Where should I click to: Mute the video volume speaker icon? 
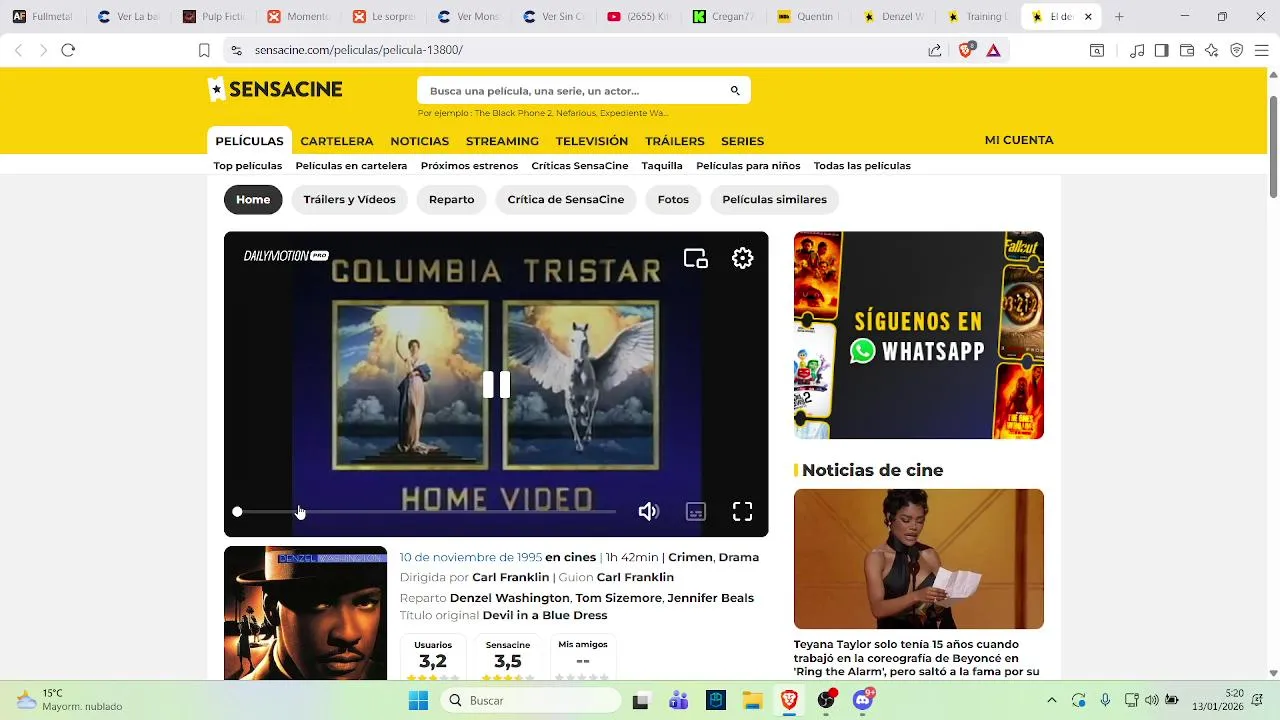pyautogui.click(x=648, y=512)
